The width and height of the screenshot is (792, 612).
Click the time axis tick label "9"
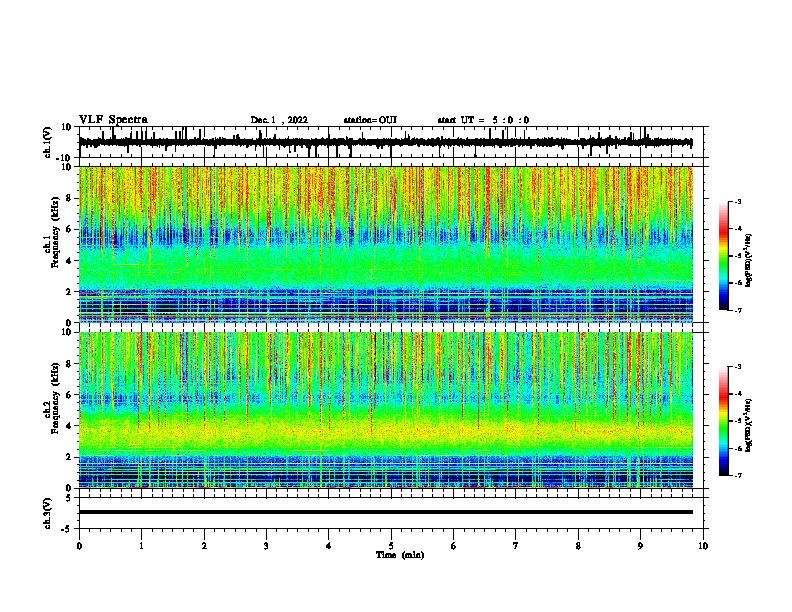pos(640,546)
